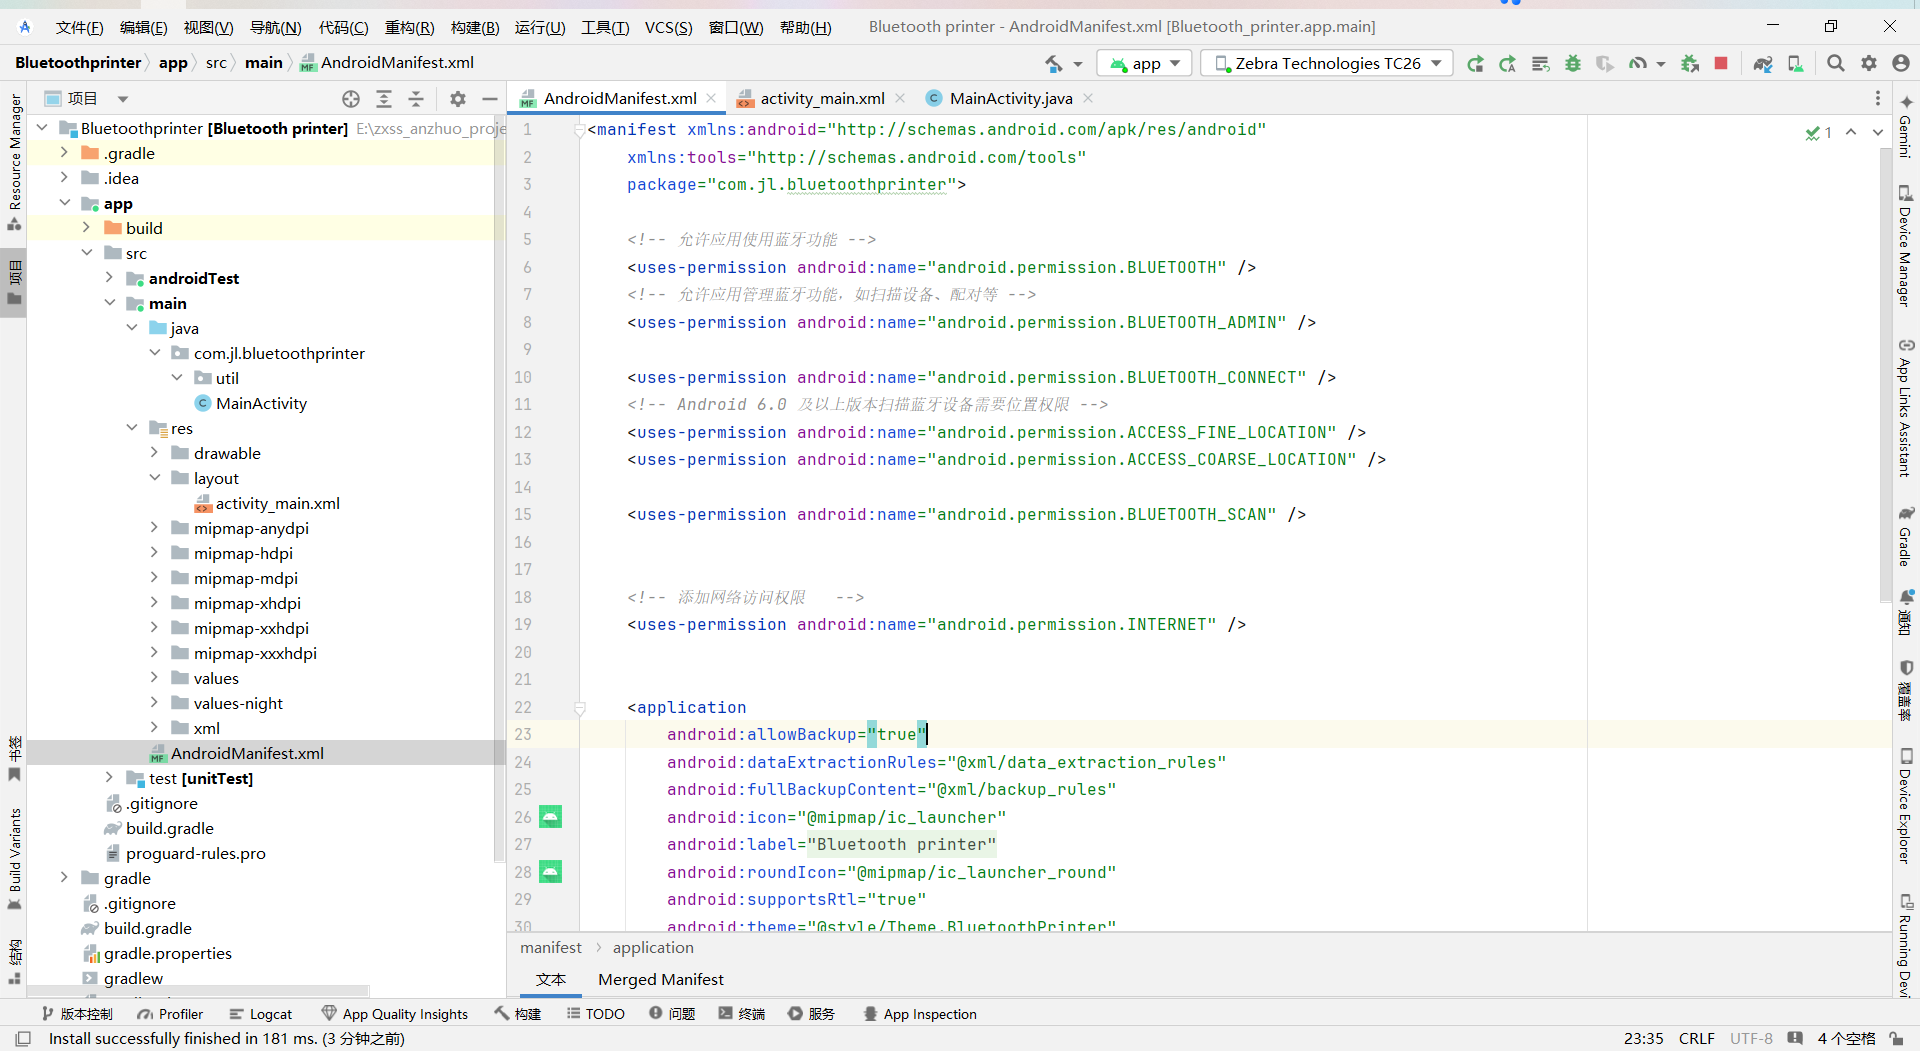Click the Apply Code Changes icon
Screen dimensions: 1920x1051
tap(1540, 63)
